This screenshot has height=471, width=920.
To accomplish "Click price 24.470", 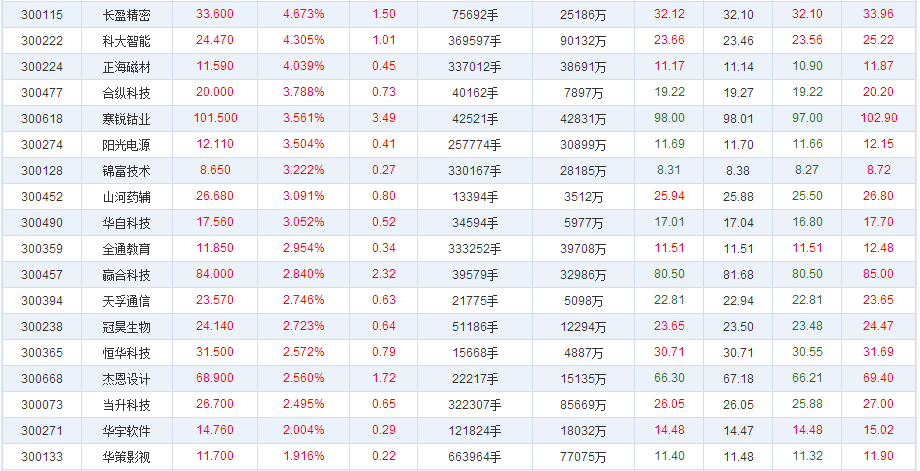I will tap(215, 40).
